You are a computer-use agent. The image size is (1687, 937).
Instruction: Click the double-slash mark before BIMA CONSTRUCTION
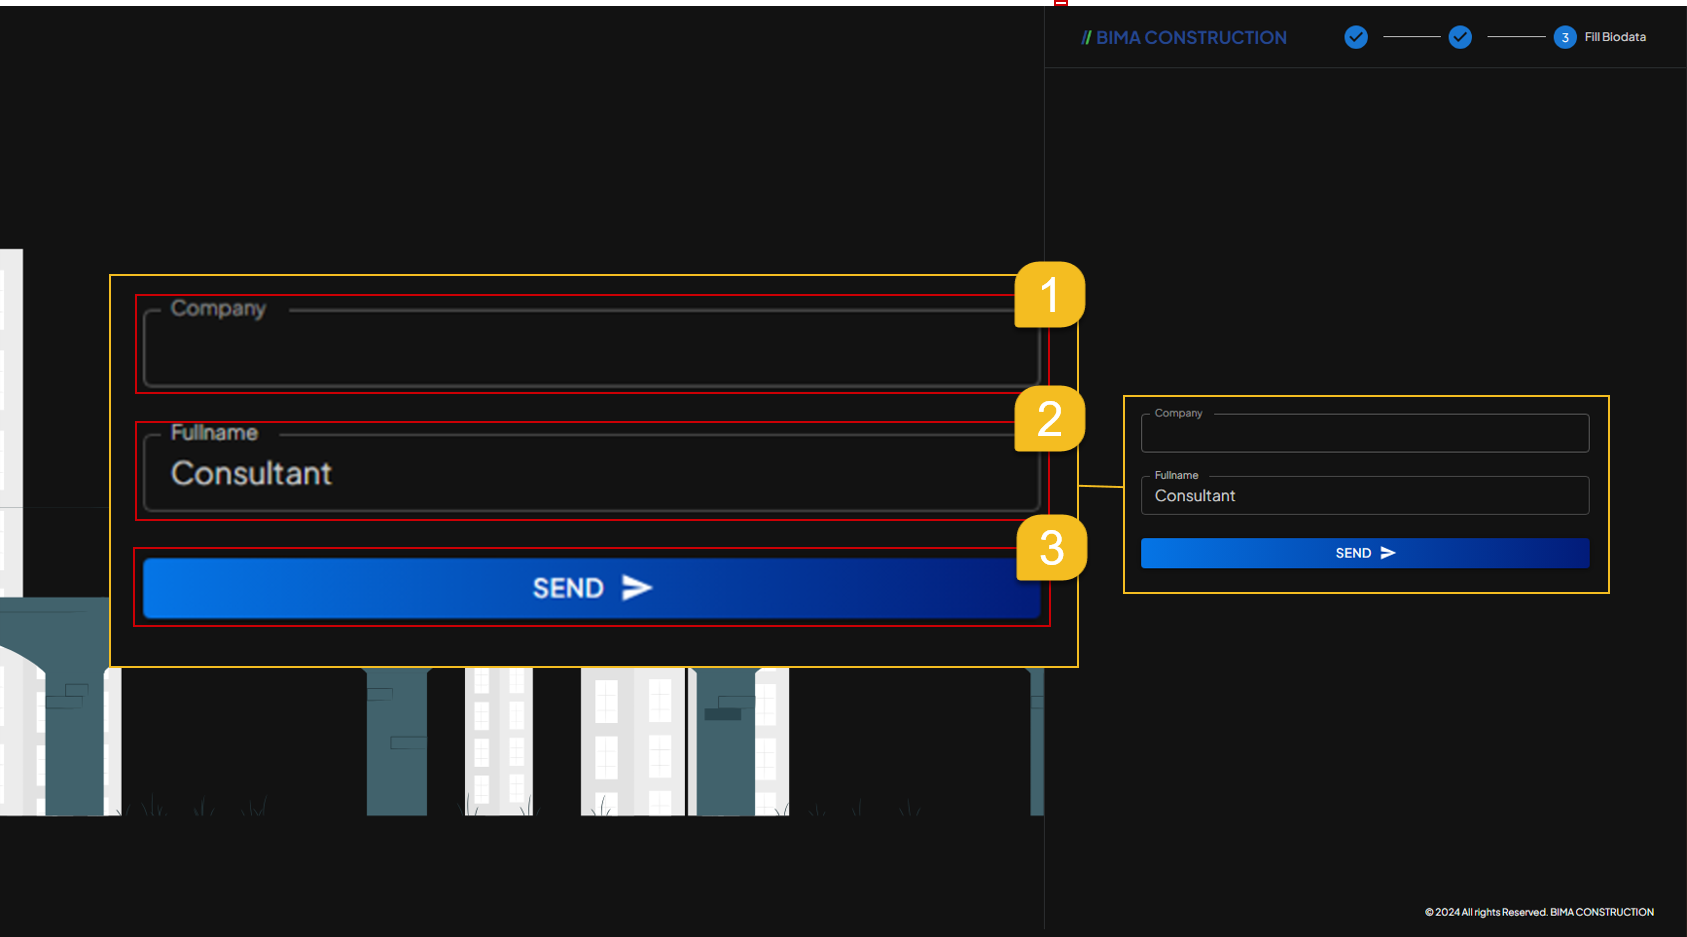(x=1086, y=38)
